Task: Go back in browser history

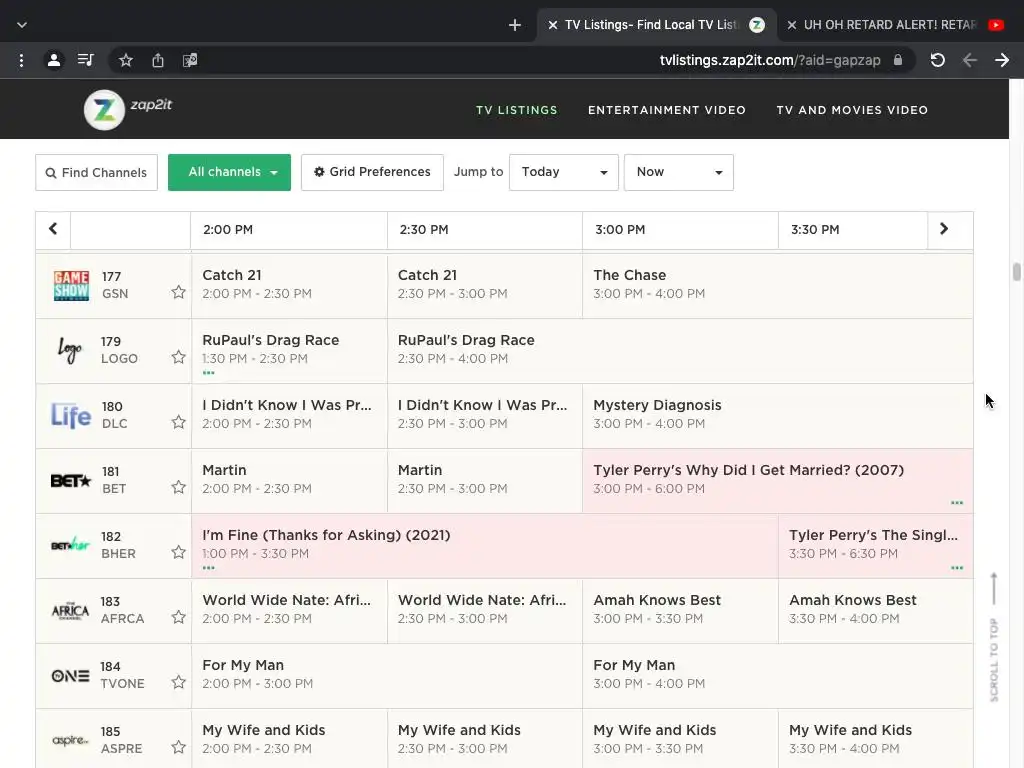Action: pyautogui.click(x=970, y=60)
